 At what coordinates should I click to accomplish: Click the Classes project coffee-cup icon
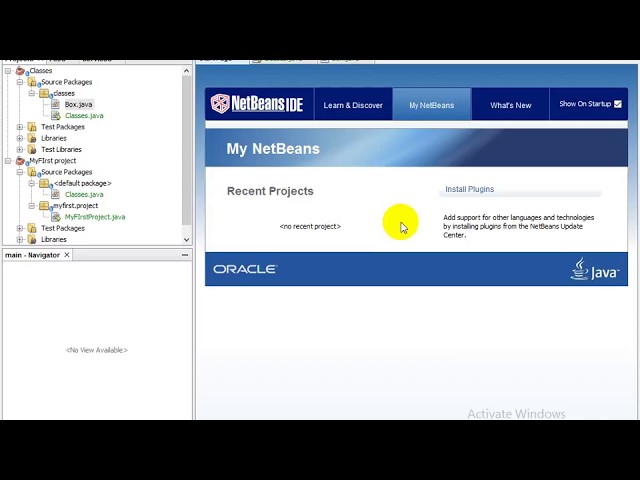click(x=20, y=71)
